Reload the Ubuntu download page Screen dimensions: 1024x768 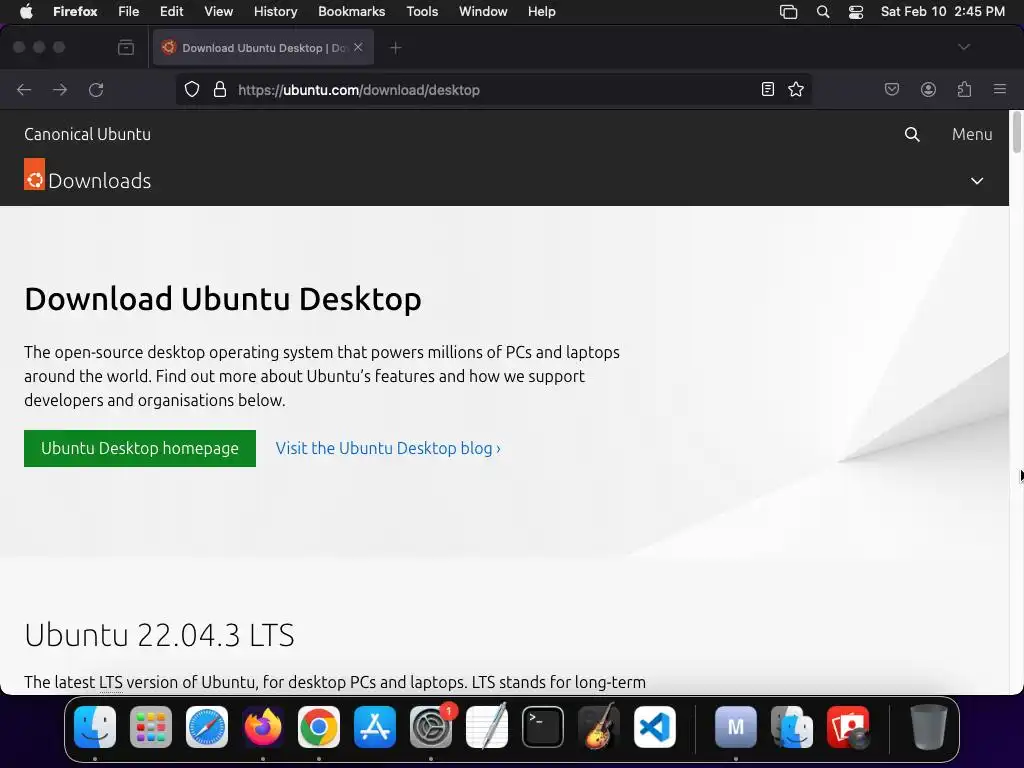(96, 89)
